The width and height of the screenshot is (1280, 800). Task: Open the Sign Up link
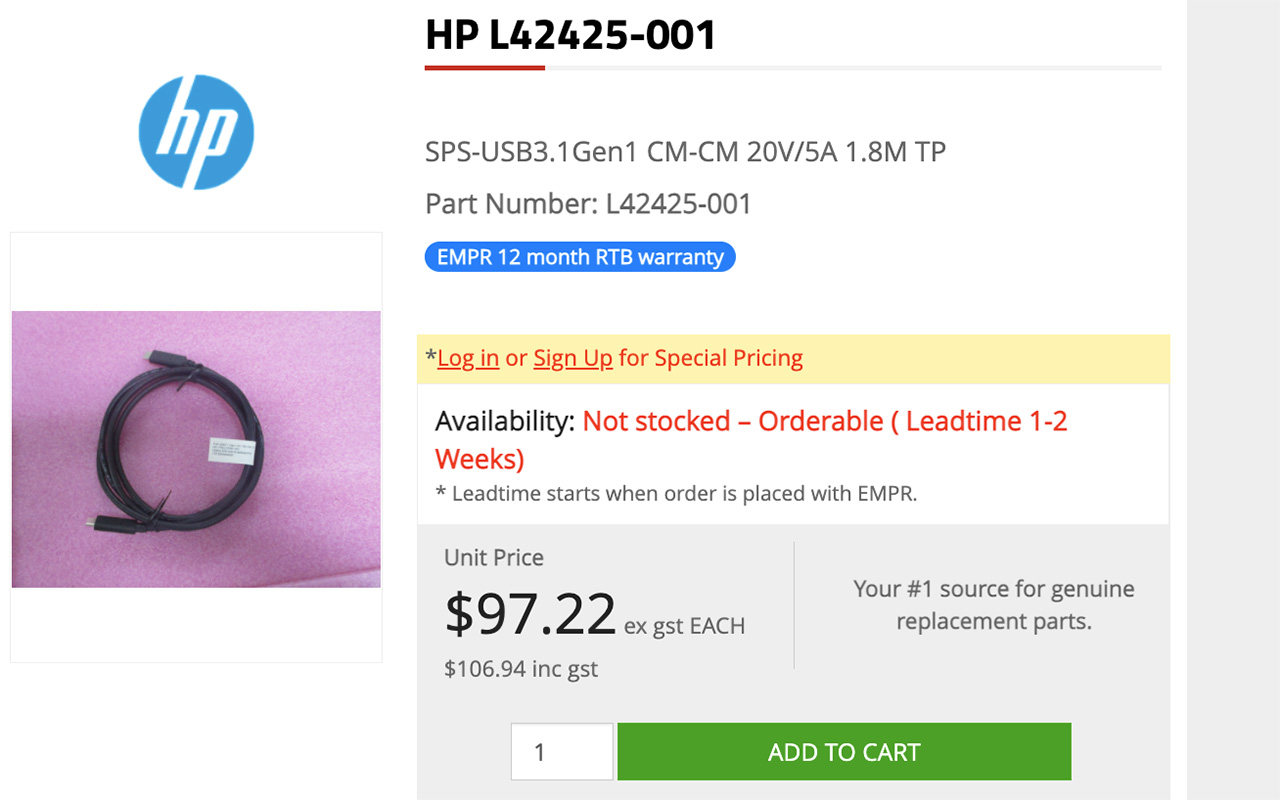573,358
